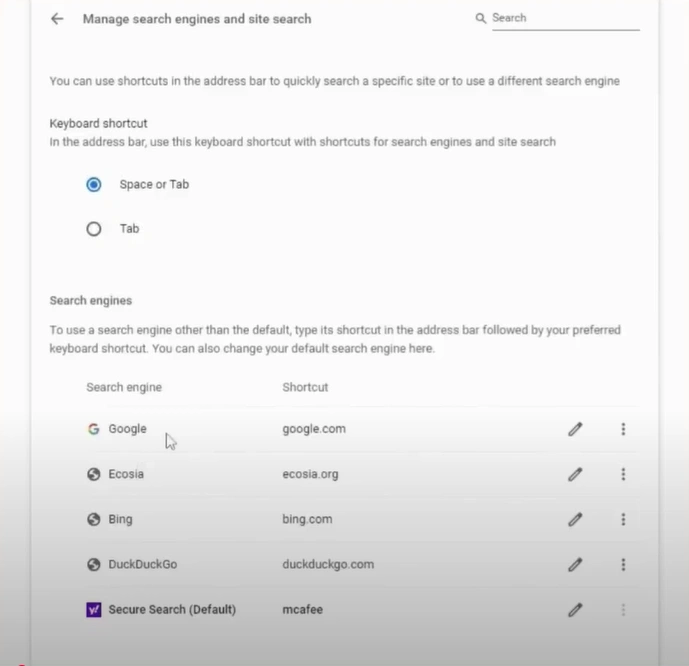The image size is (689, 666).
Task: Click the magnifier icon in settings search
Action: pyautogui.click(x=481, y=18)
